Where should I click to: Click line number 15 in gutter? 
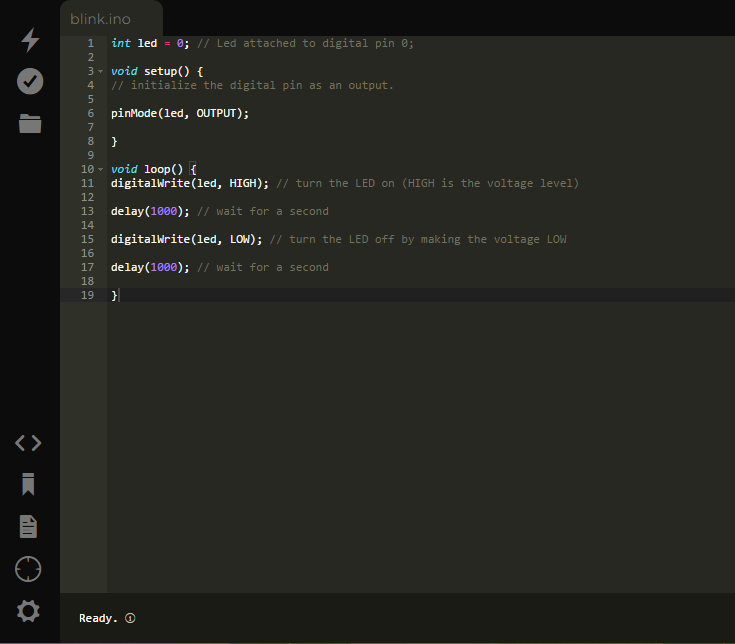(88, 240)
